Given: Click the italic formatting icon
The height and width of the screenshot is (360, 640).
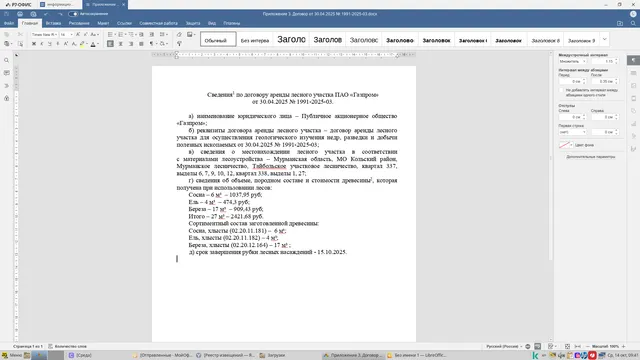Looking at the screenshot, I should [x=42, y=44].
